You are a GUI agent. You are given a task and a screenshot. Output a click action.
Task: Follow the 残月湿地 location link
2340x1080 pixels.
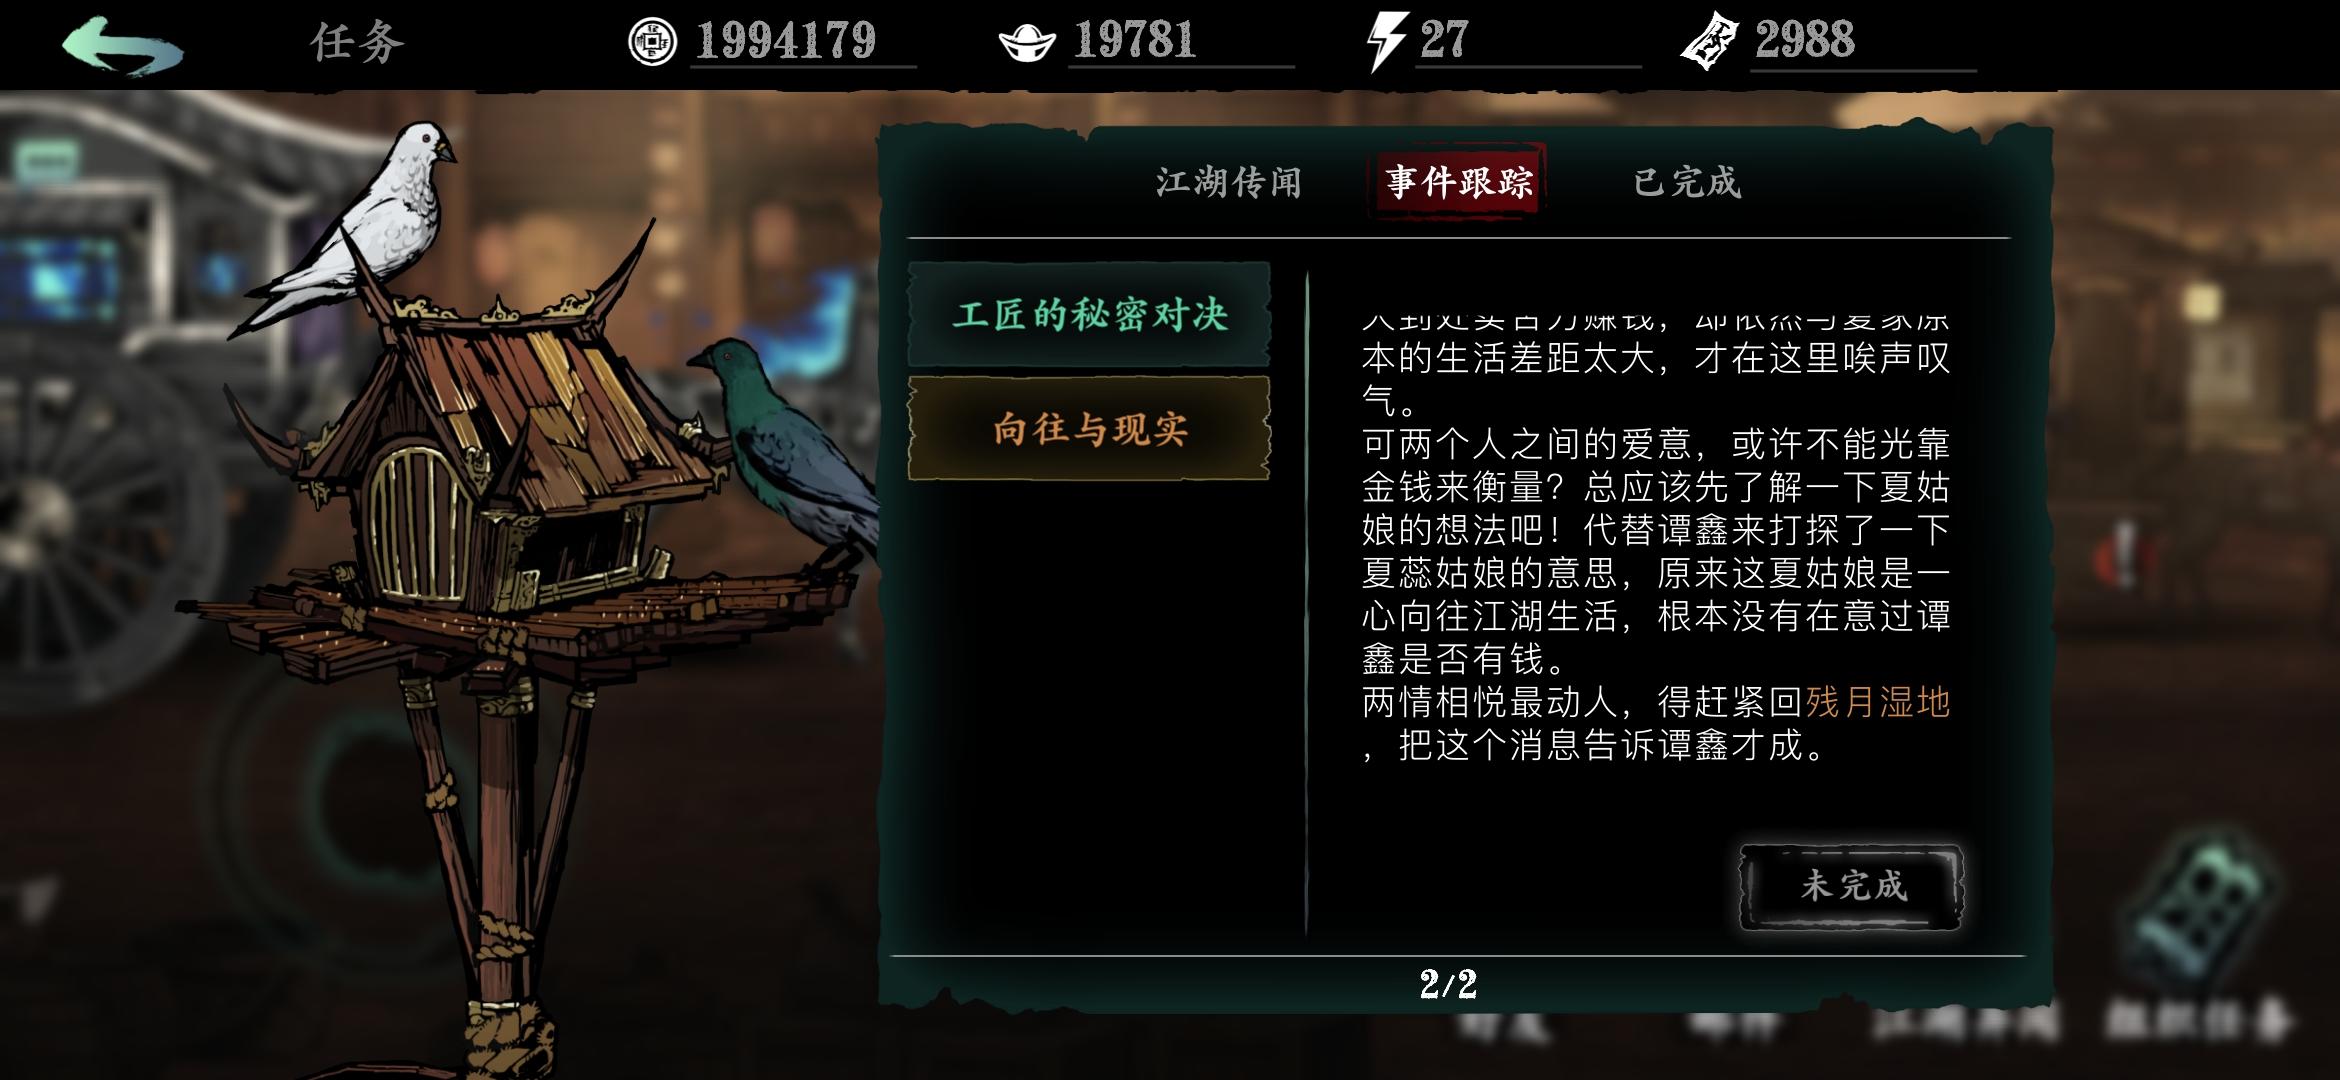pos(1877,703)
